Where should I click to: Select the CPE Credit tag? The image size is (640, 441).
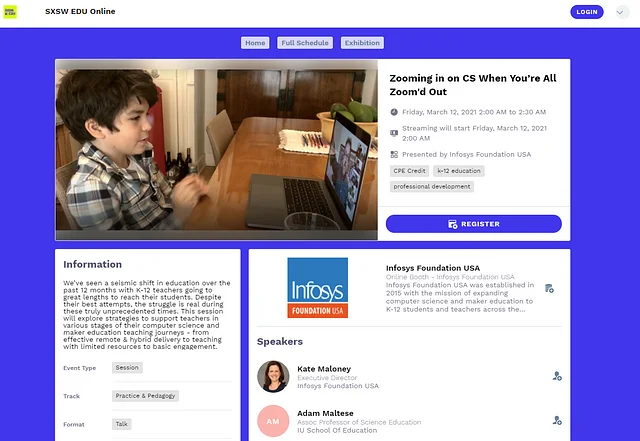(x=408, y=171)
